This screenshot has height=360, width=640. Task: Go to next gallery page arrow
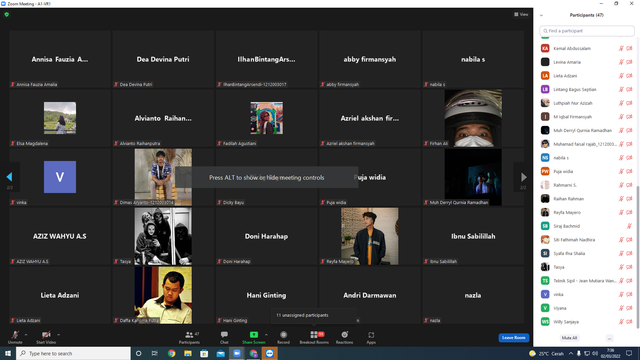tap(523, 177)
